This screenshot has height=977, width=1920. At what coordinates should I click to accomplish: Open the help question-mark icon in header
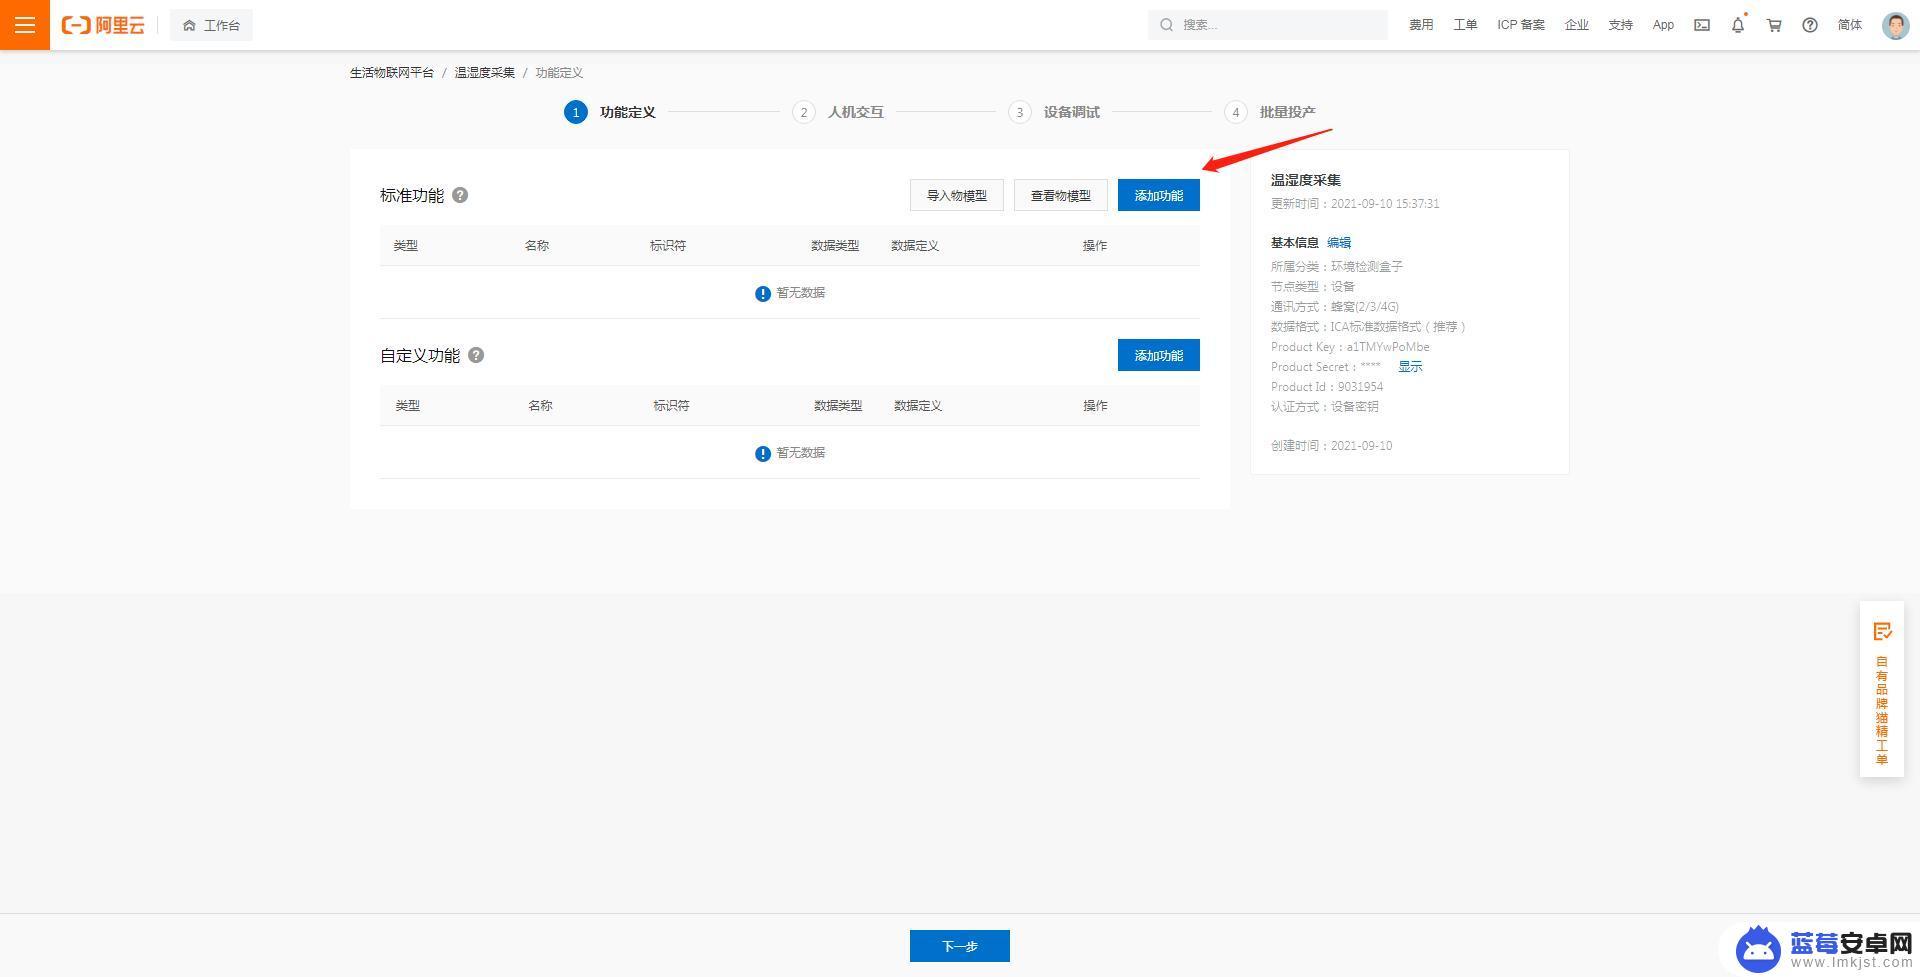(1810, 25)
